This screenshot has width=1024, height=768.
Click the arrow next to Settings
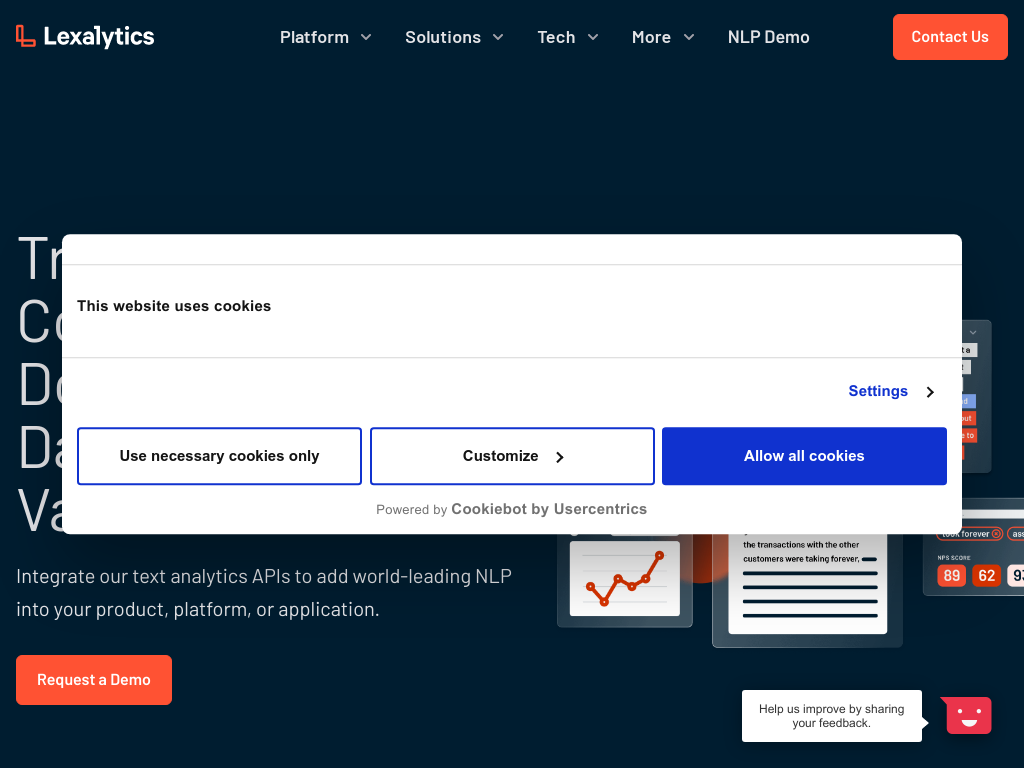pos(931,392)
